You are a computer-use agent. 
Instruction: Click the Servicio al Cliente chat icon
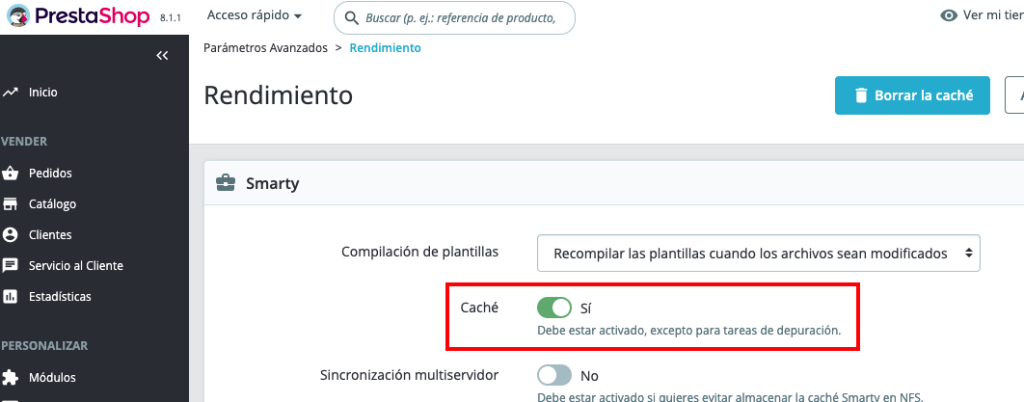pyautogui.click(x=11, y=266)
